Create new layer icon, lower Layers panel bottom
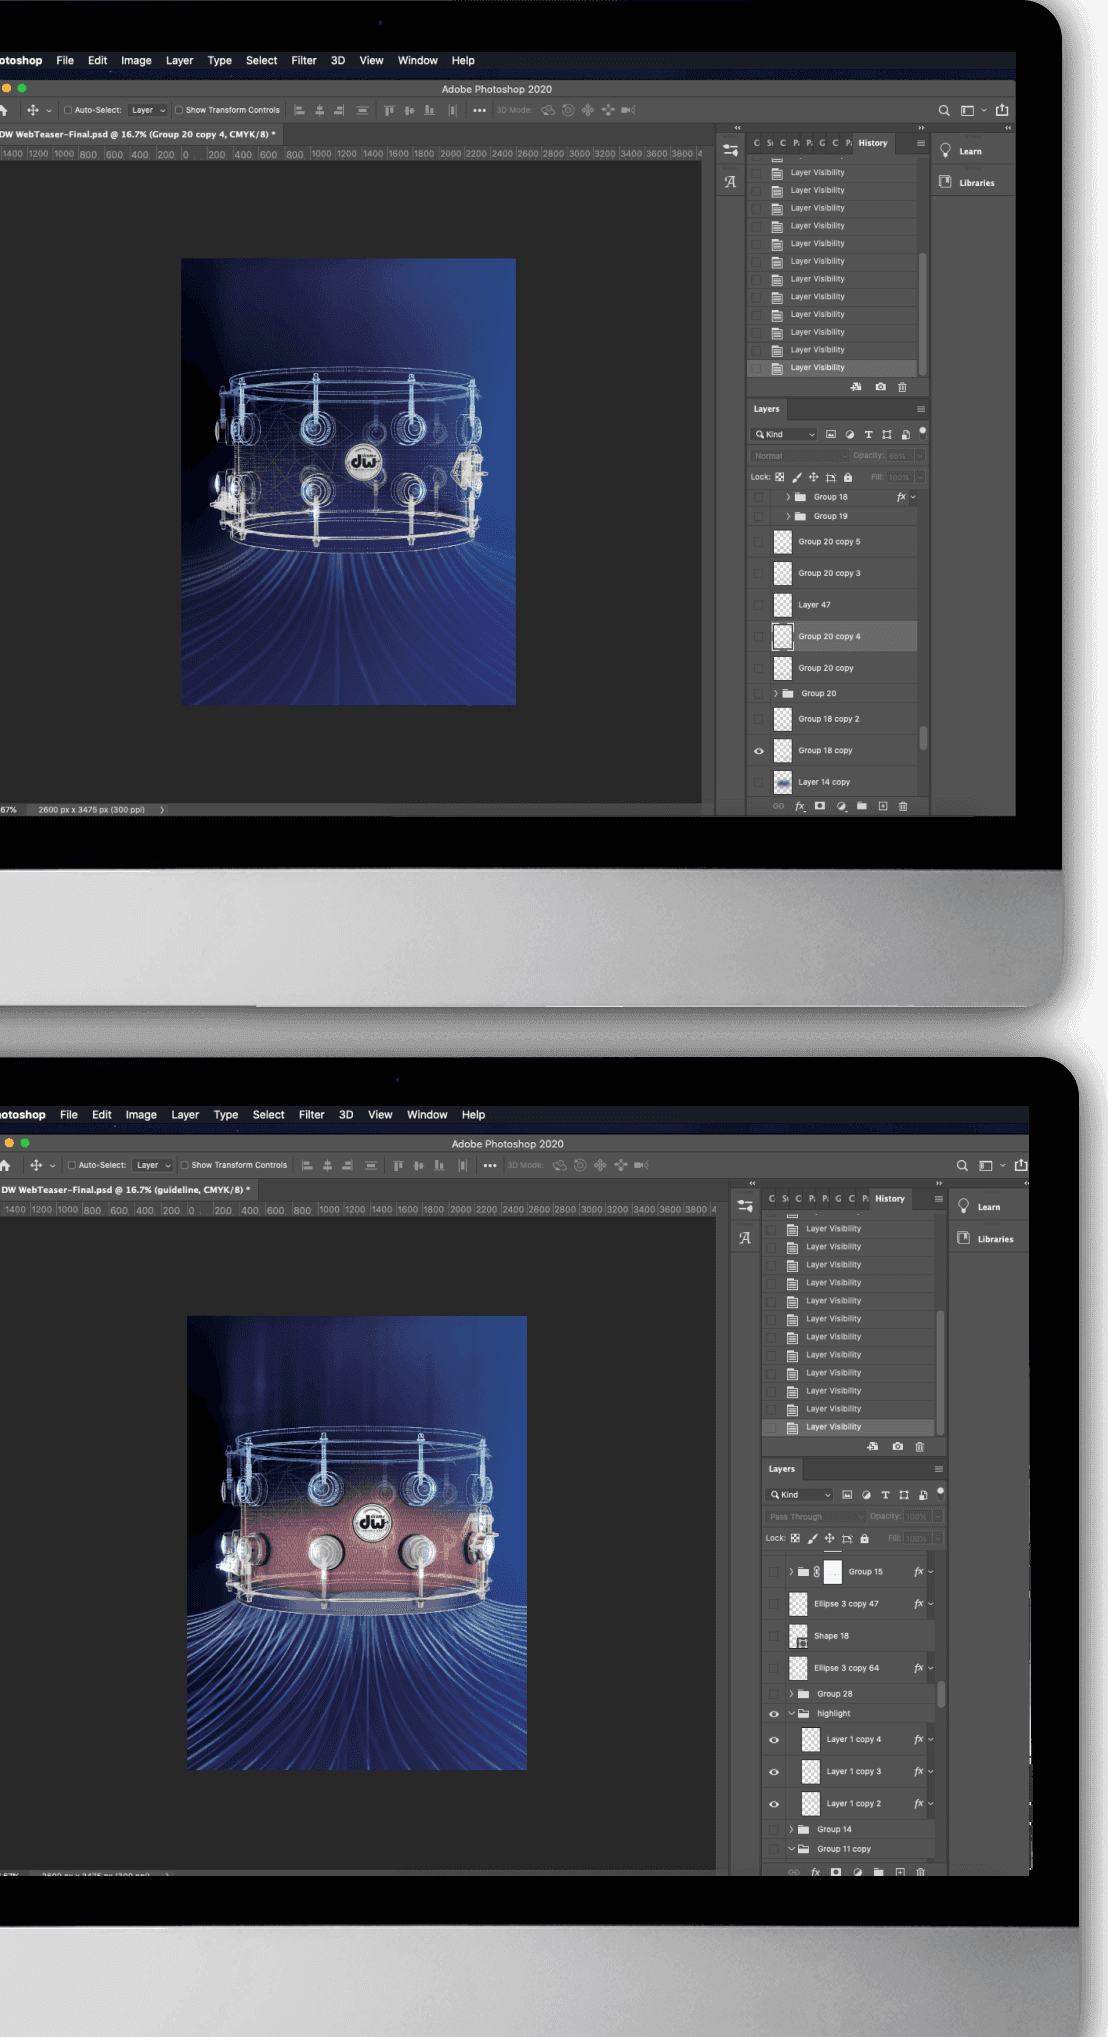The width and height of the screenshot is (1108, 2037). pos(900,1872)
